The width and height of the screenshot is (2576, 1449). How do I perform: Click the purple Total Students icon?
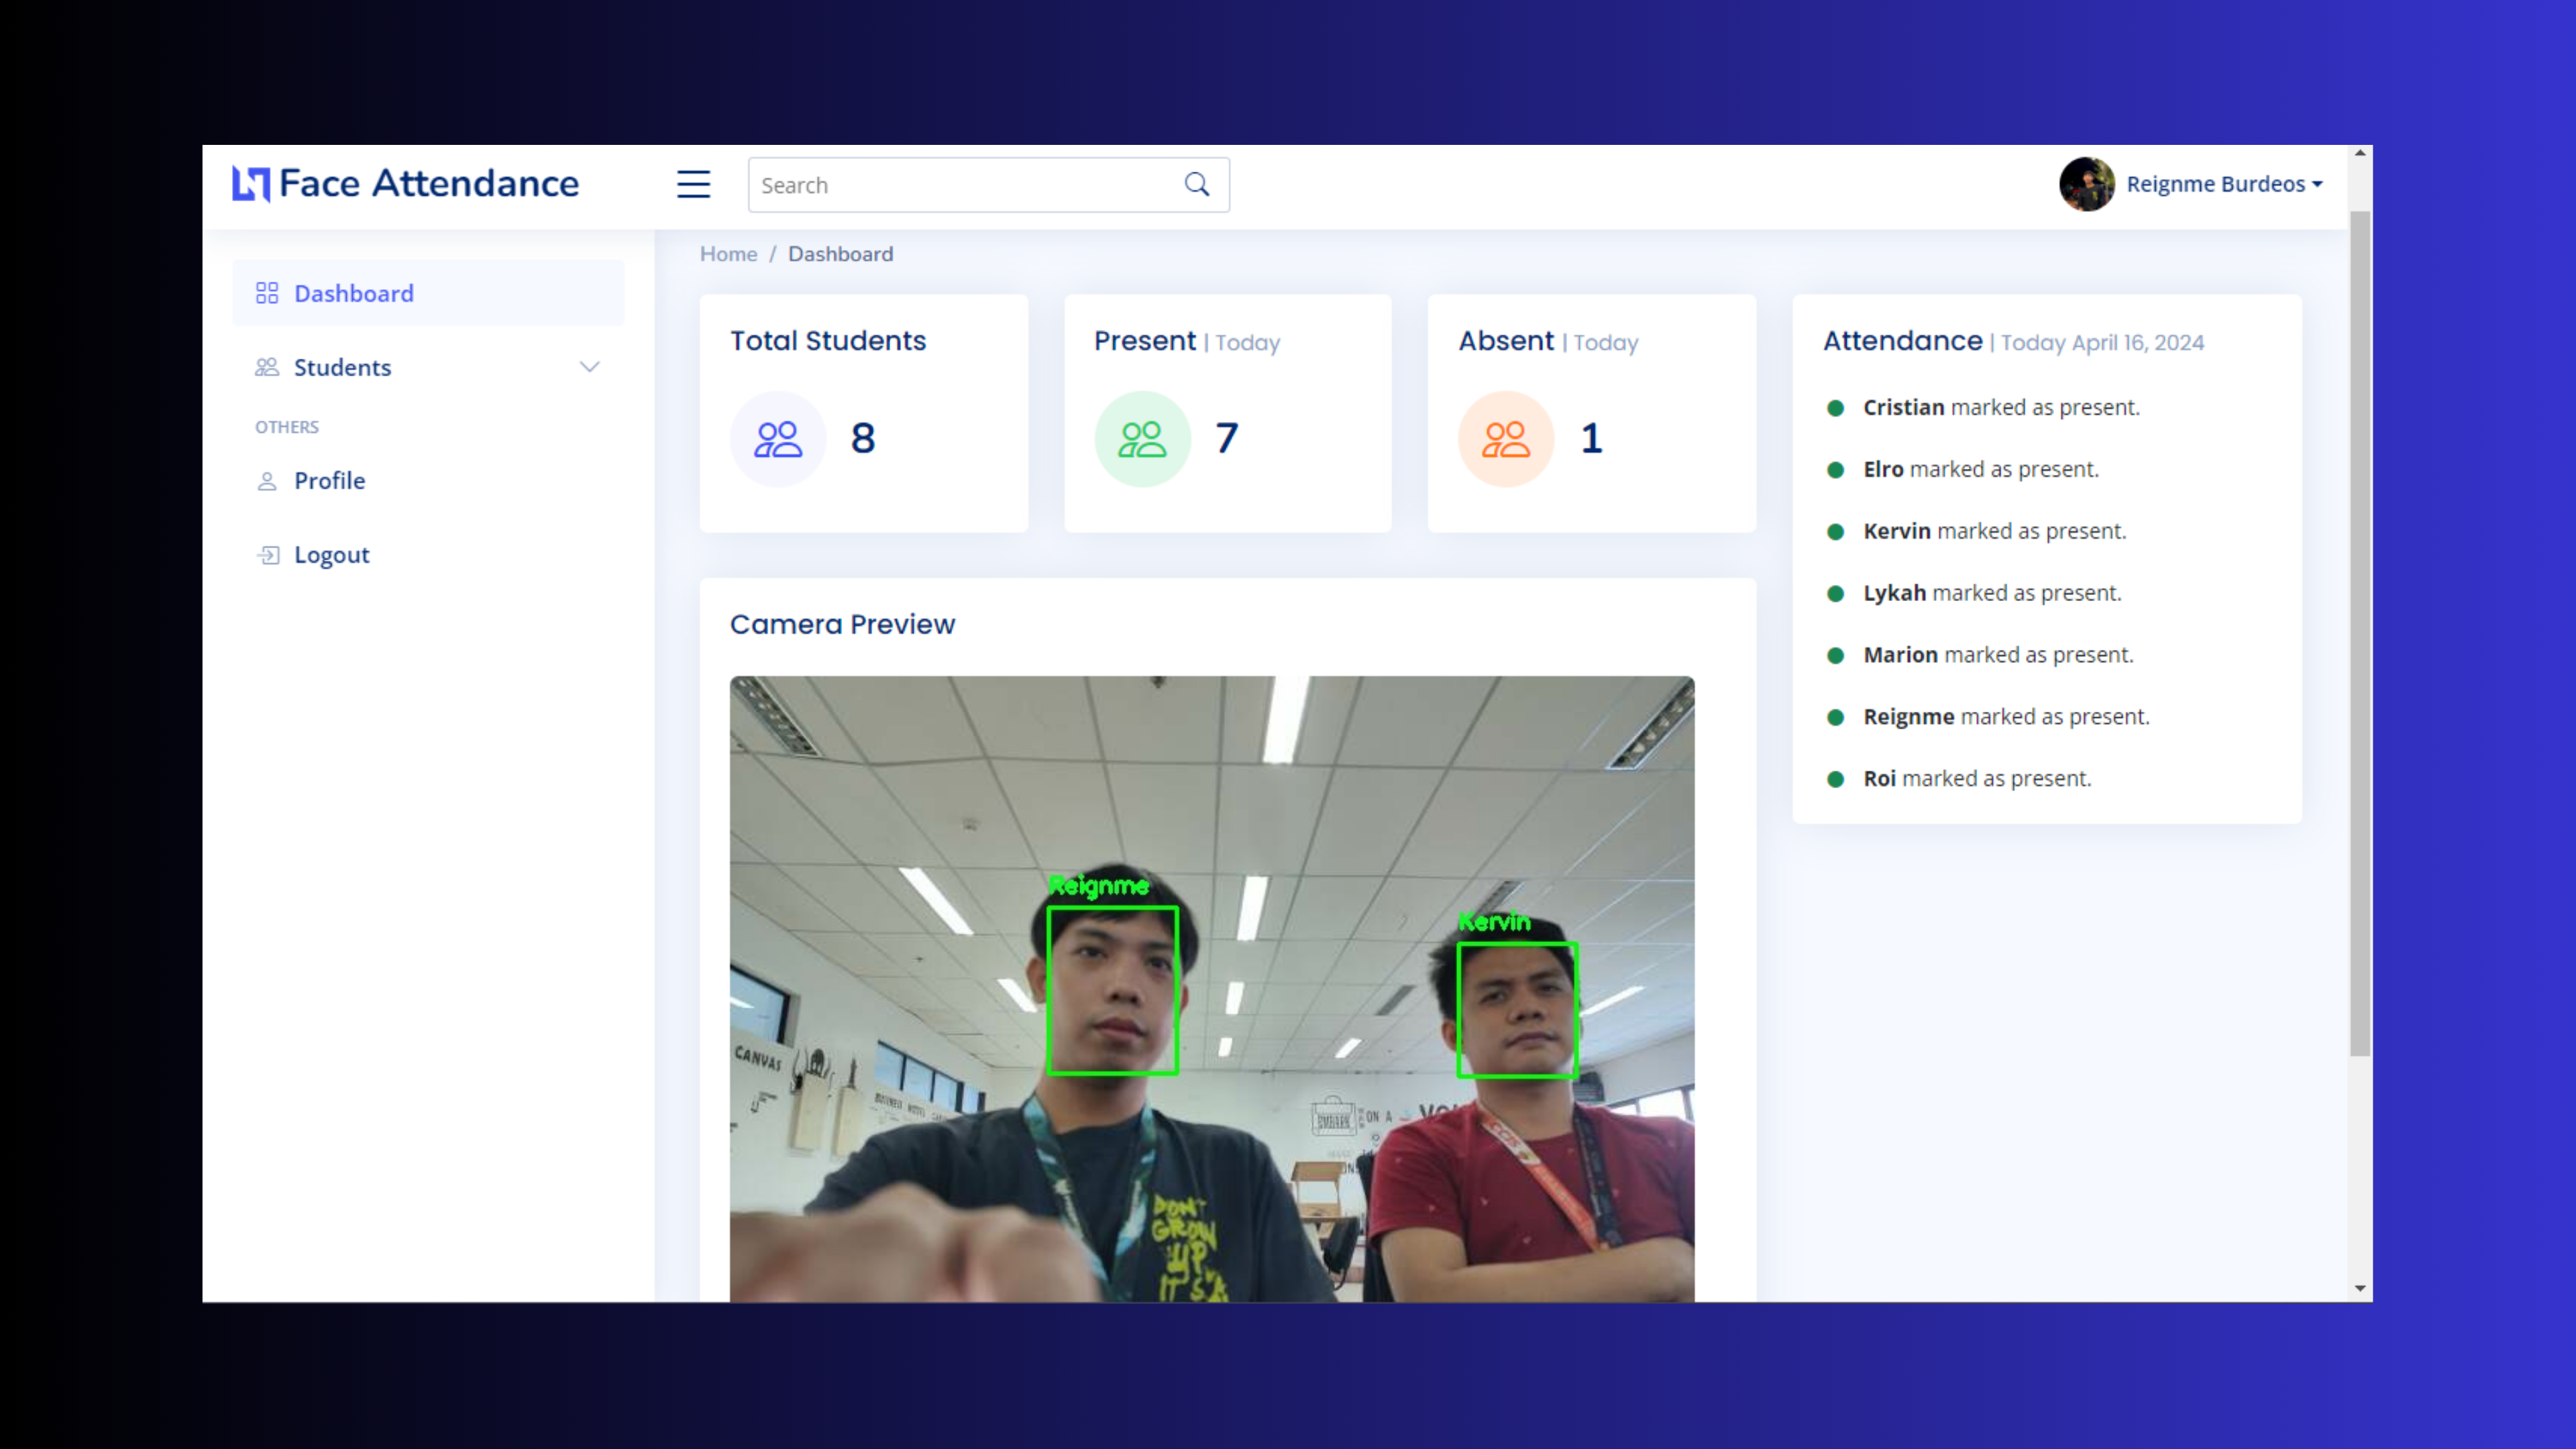pyautogui.click(x=777, y=438)
